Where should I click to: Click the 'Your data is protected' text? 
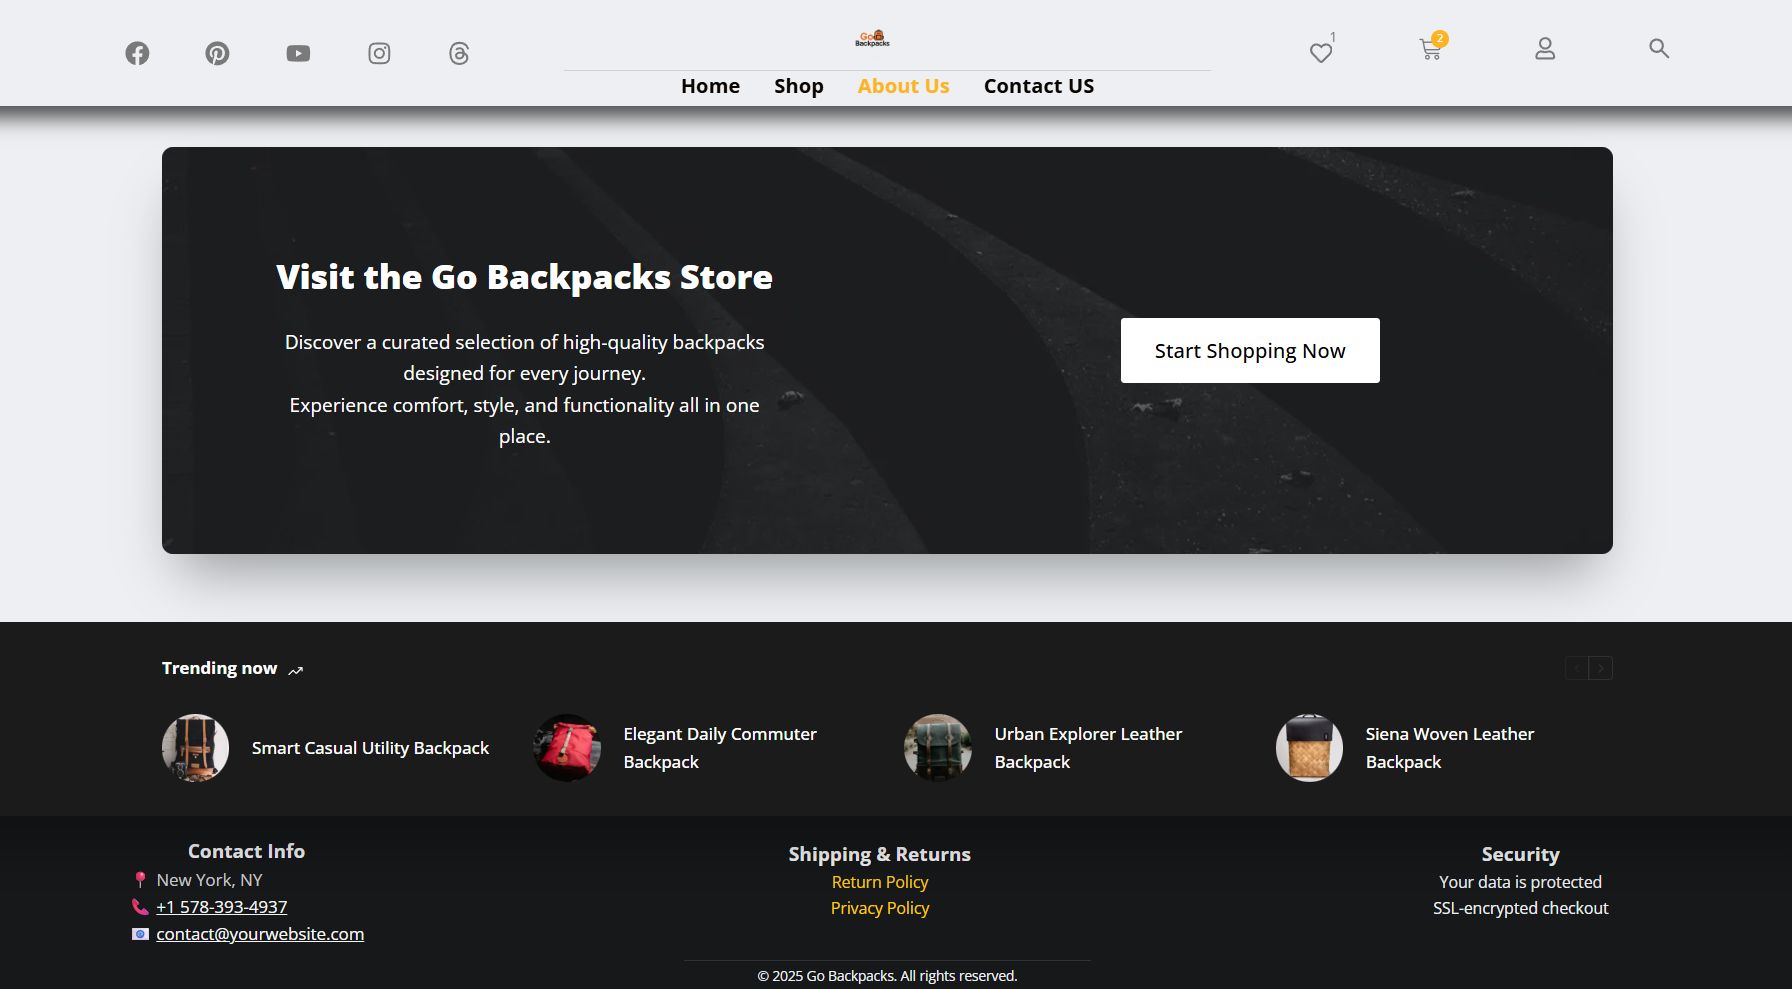point(1520,882)
